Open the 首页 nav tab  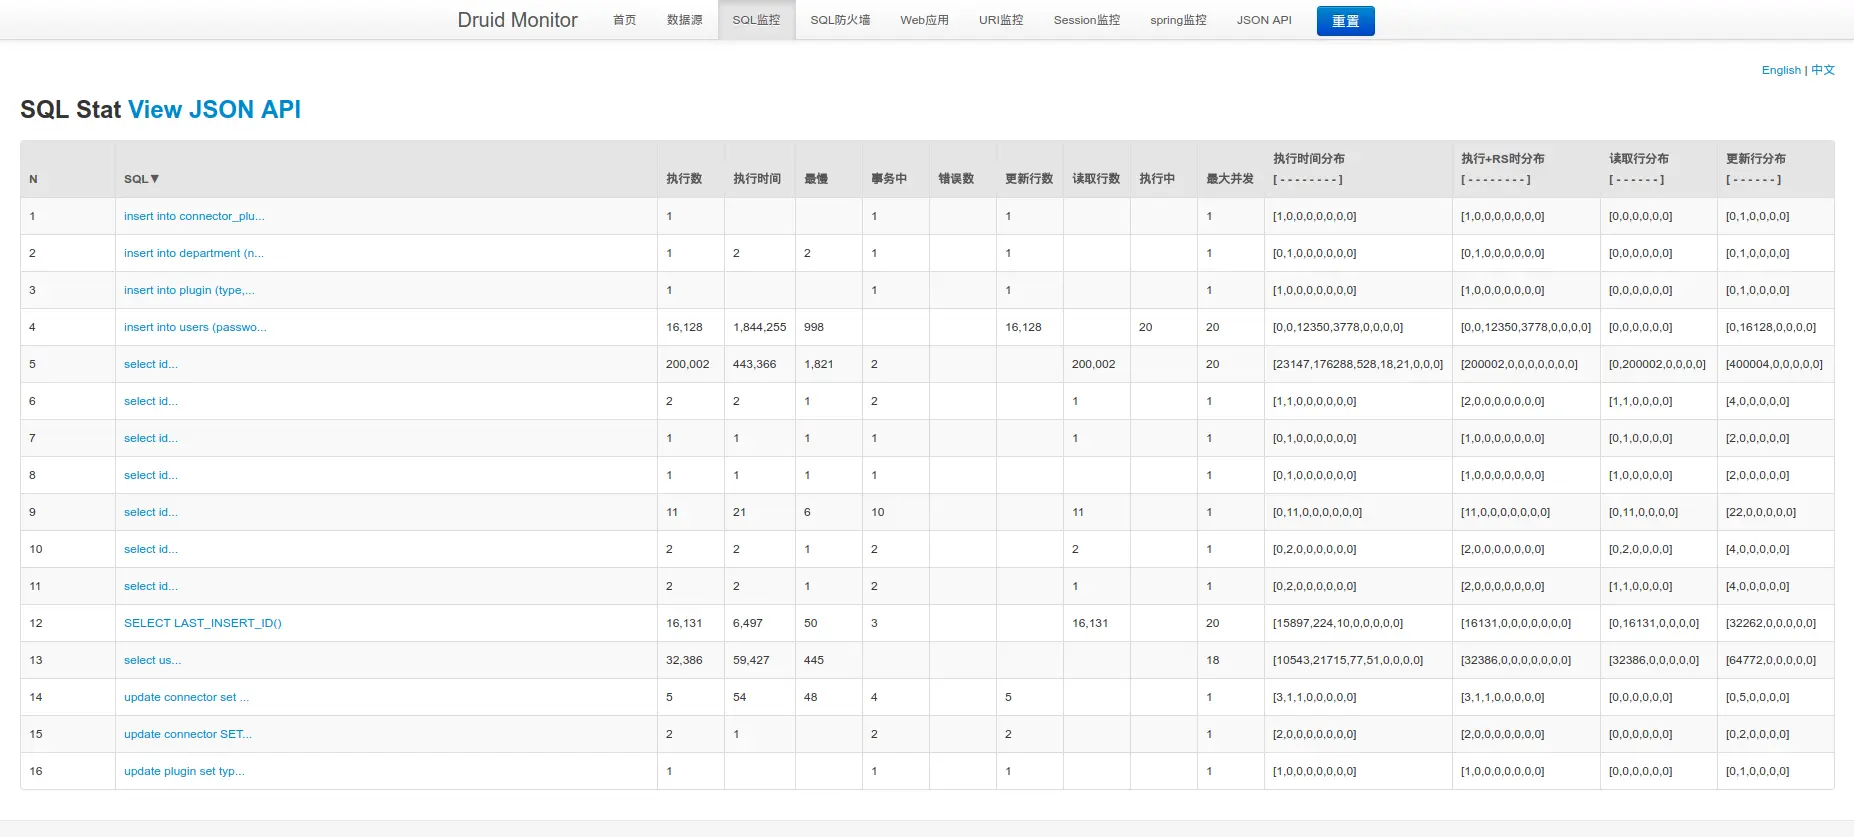point(624,20)
